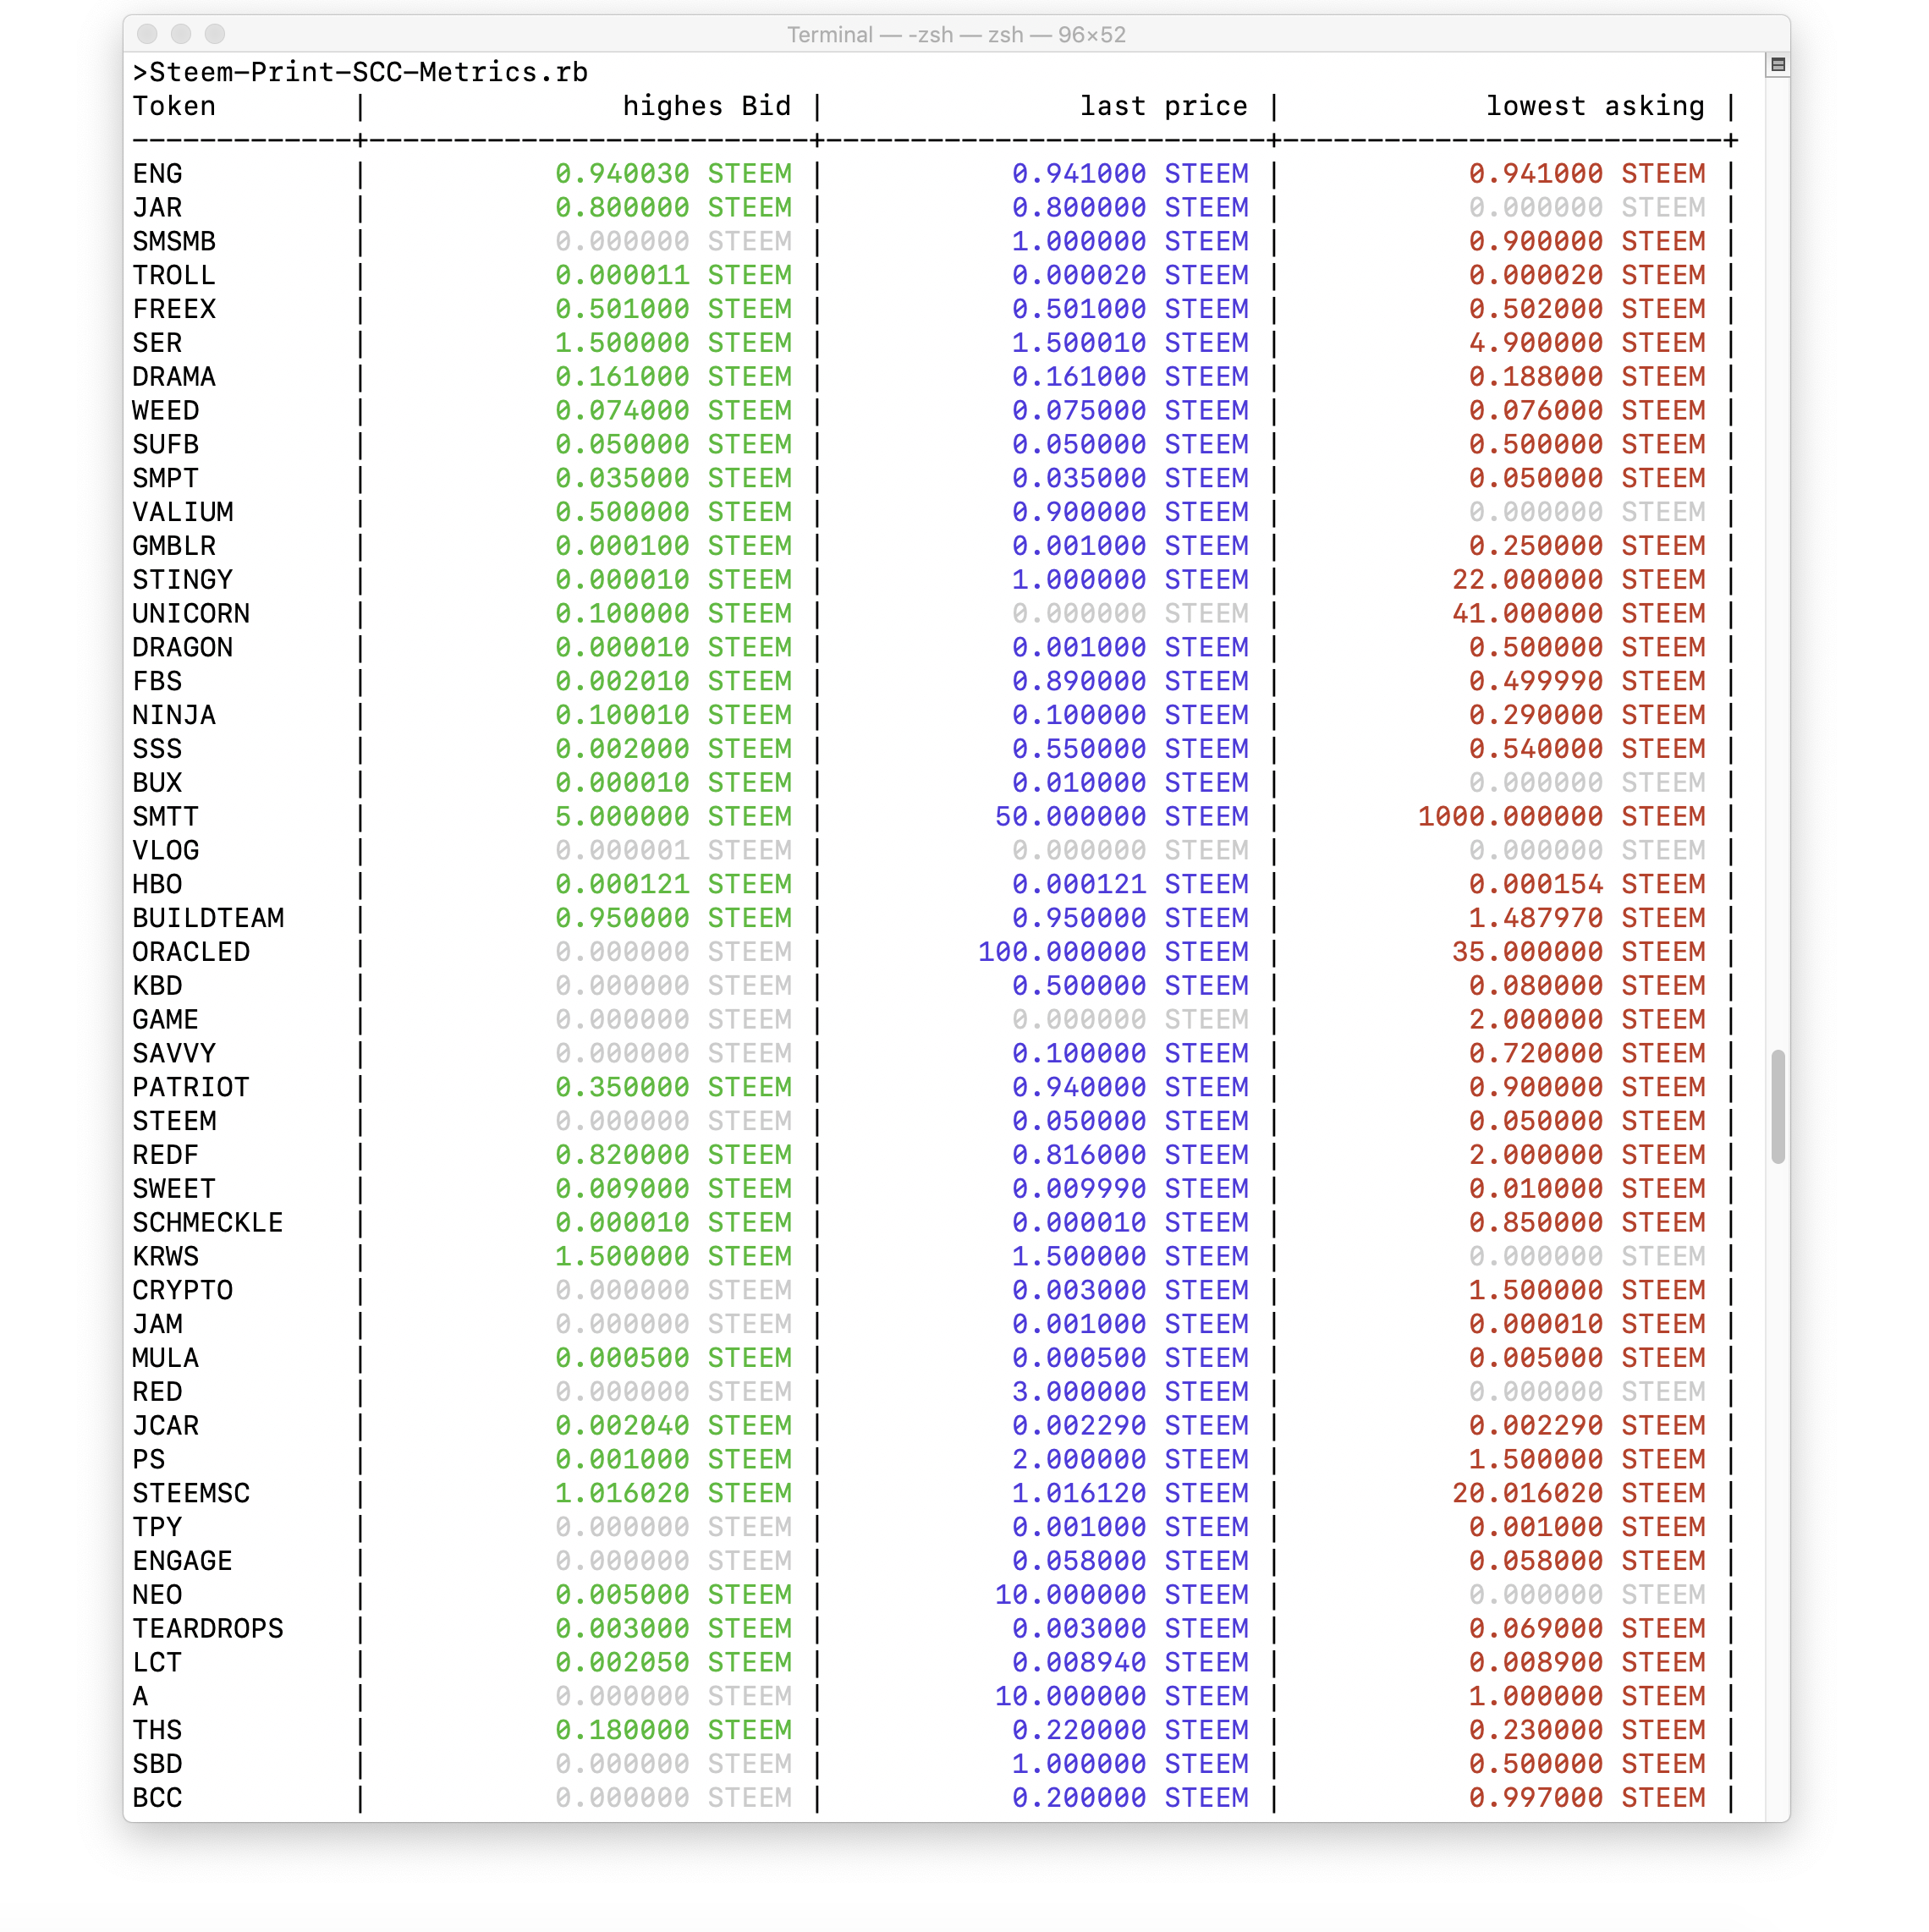Click BCC lowest asking 0.997000 STEEM
Image resolution: width=1929 pixels, height=1932 pixels.
pyautogui.click(x=1587, y=1799)
